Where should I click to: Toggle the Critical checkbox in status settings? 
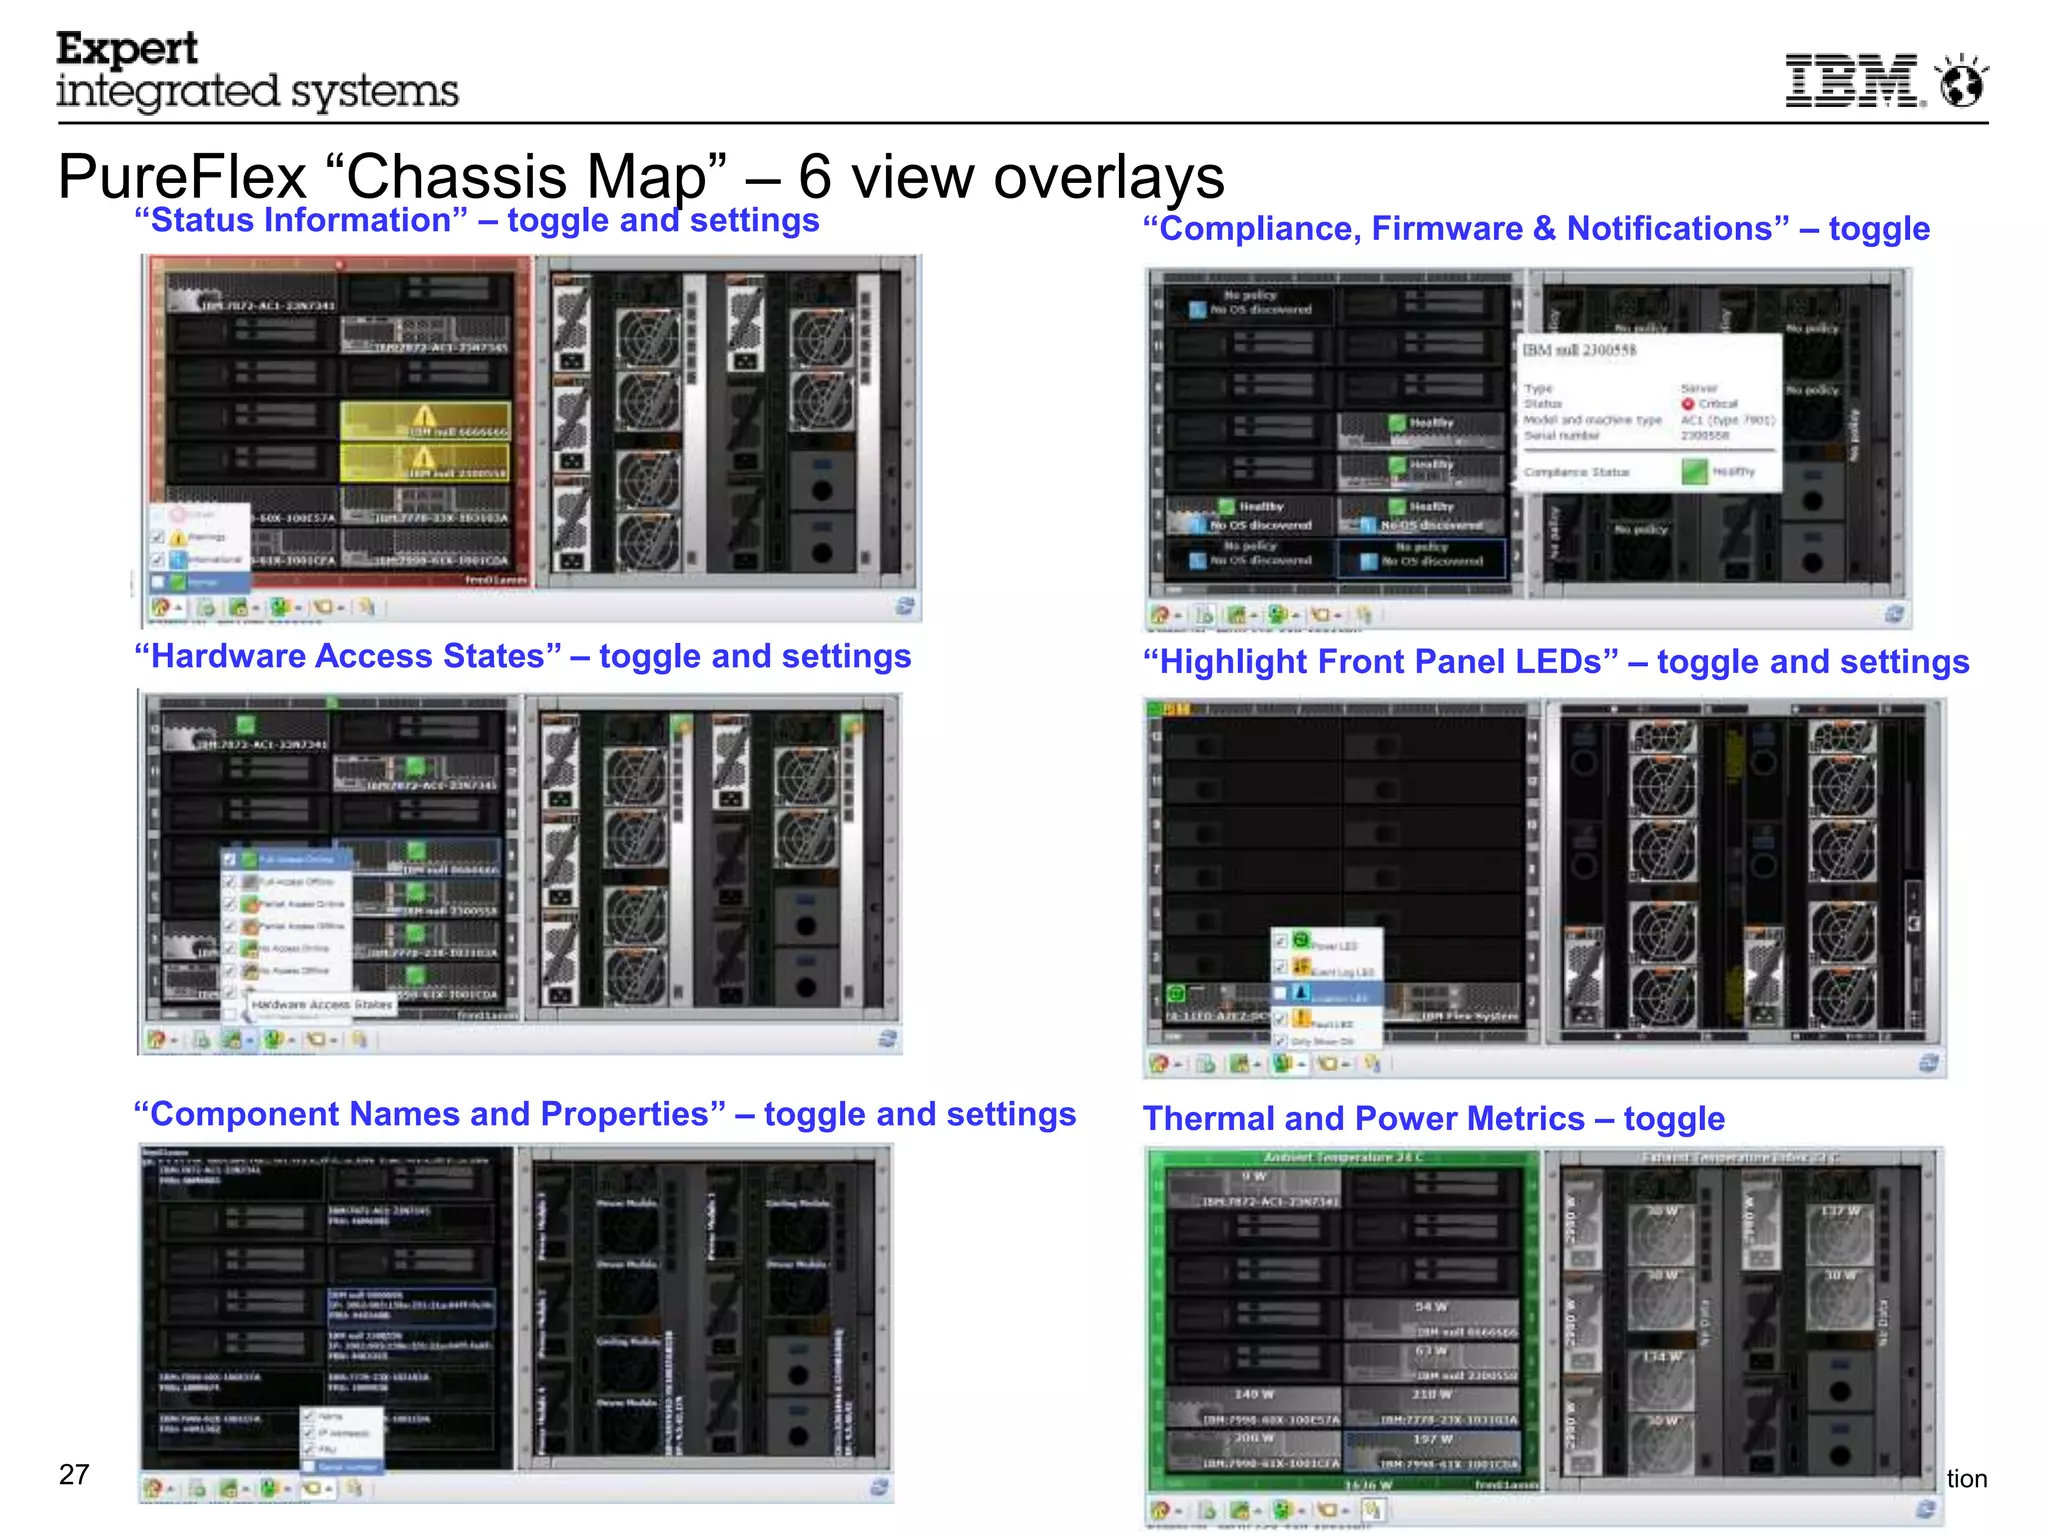click(158, 515)
